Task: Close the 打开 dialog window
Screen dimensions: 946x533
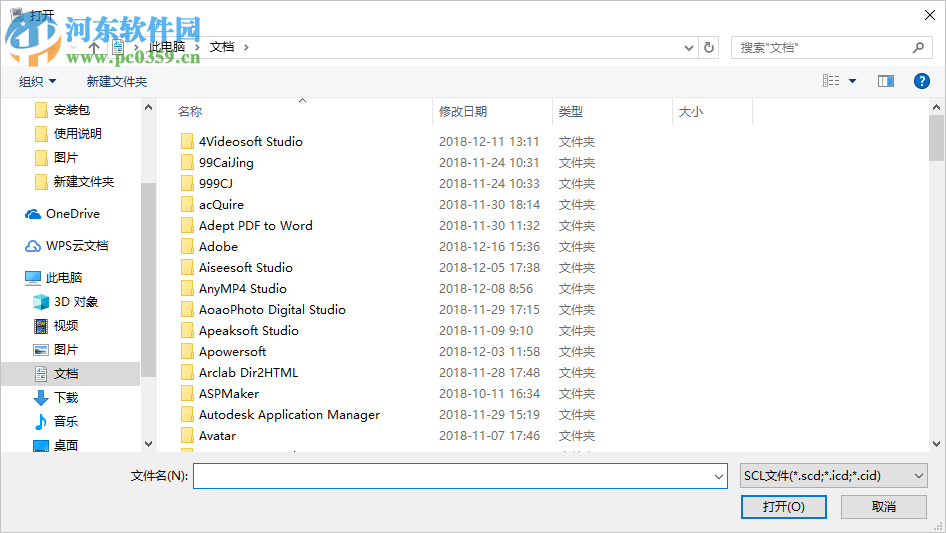Action: (x=930, y=15)
